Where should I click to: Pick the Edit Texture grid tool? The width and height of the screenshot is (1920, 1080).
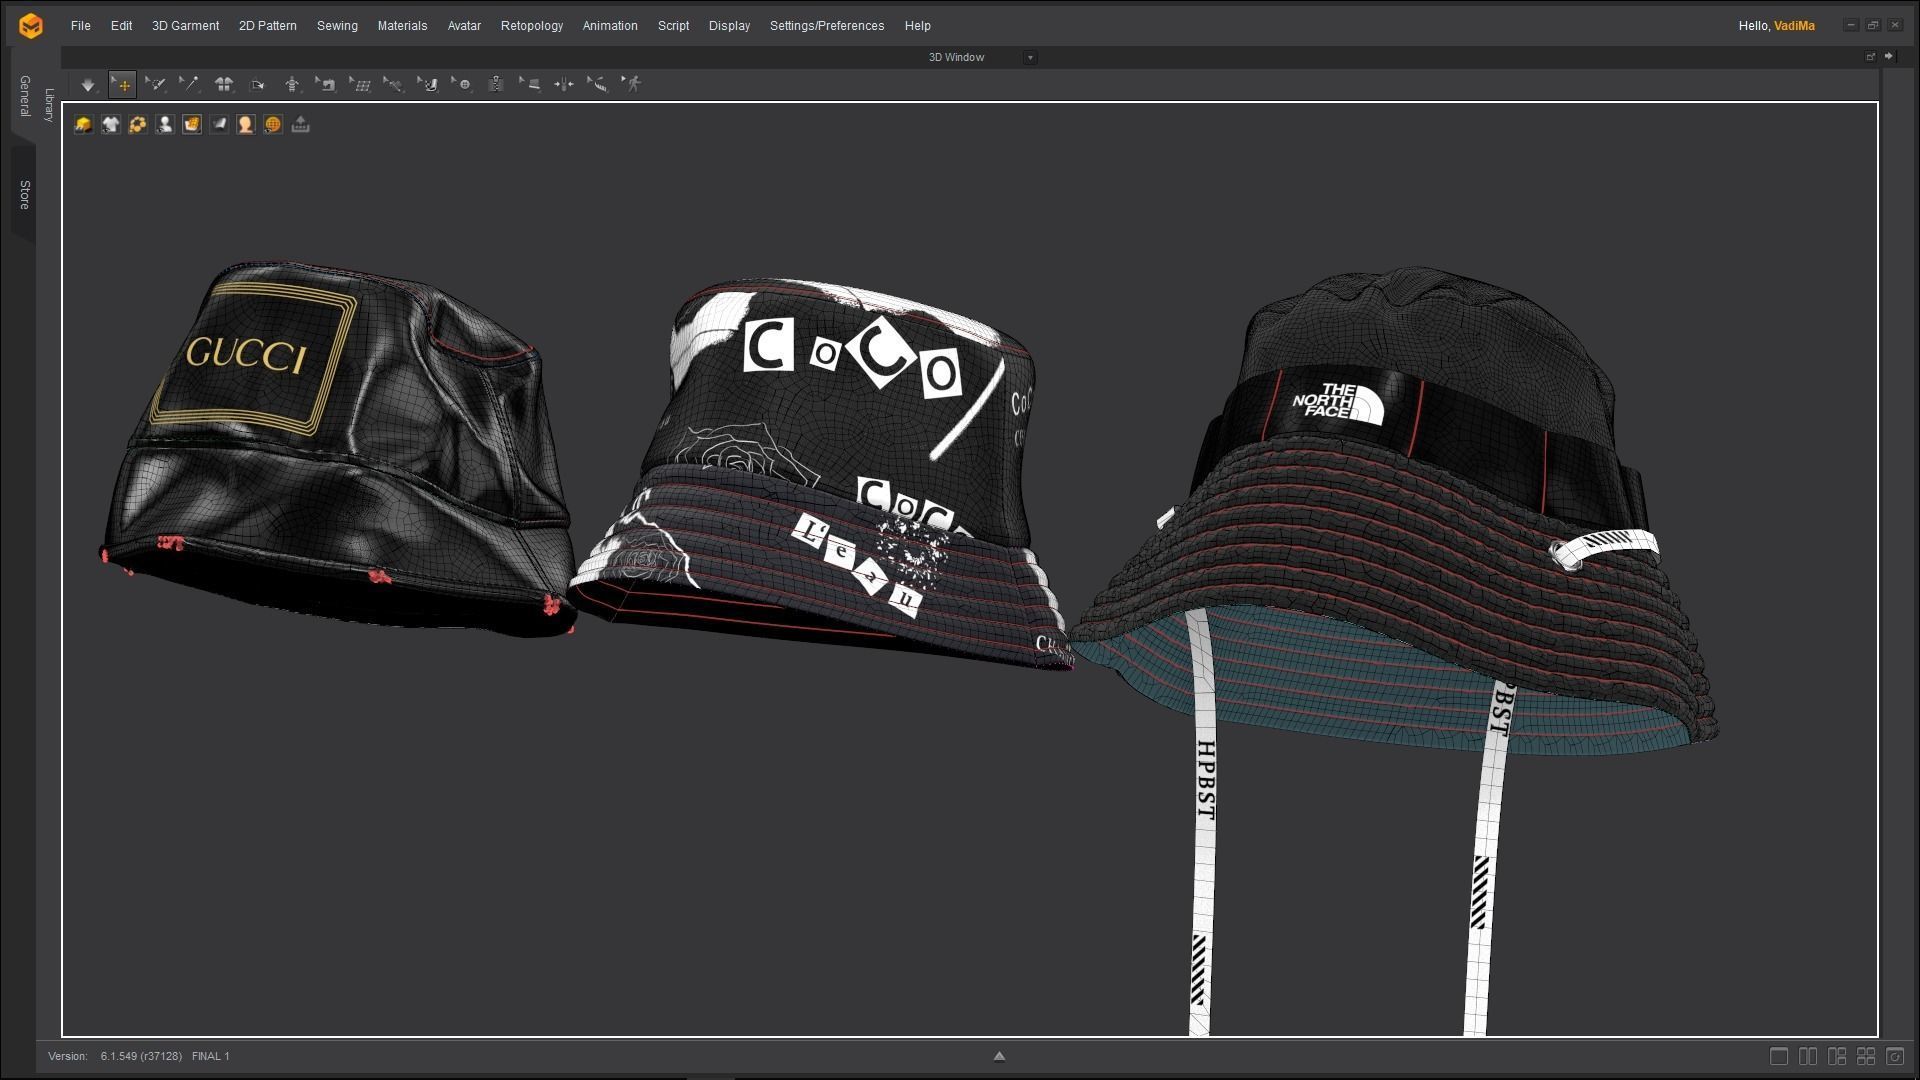pyautogui.click(x=360, y=85)
